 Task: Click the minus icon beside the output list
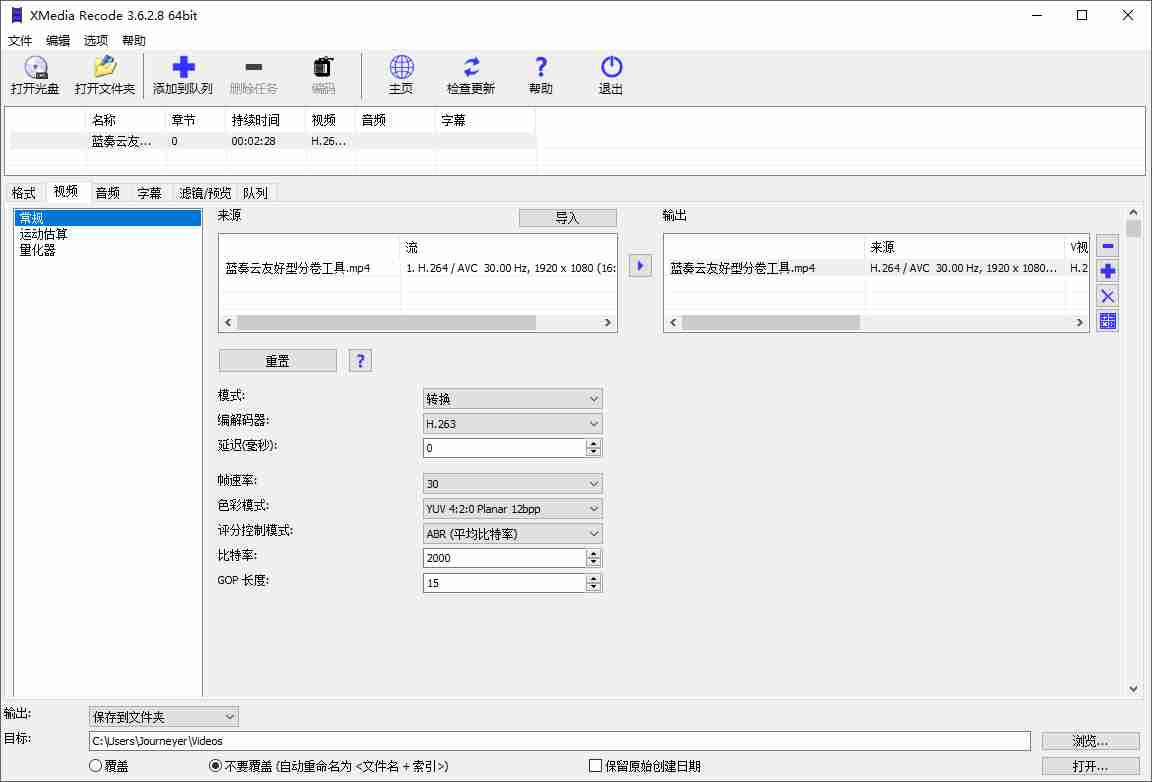[1107, 246]
